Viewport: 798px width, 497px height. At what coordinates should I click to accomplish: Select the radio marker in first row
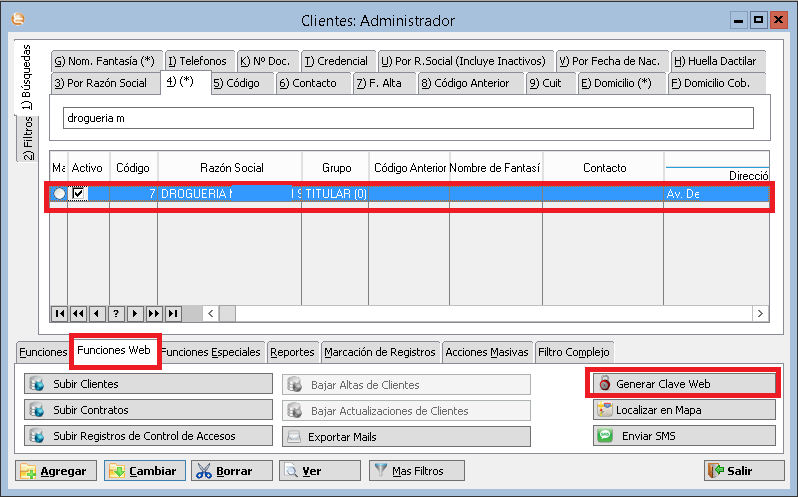(59, 193)
